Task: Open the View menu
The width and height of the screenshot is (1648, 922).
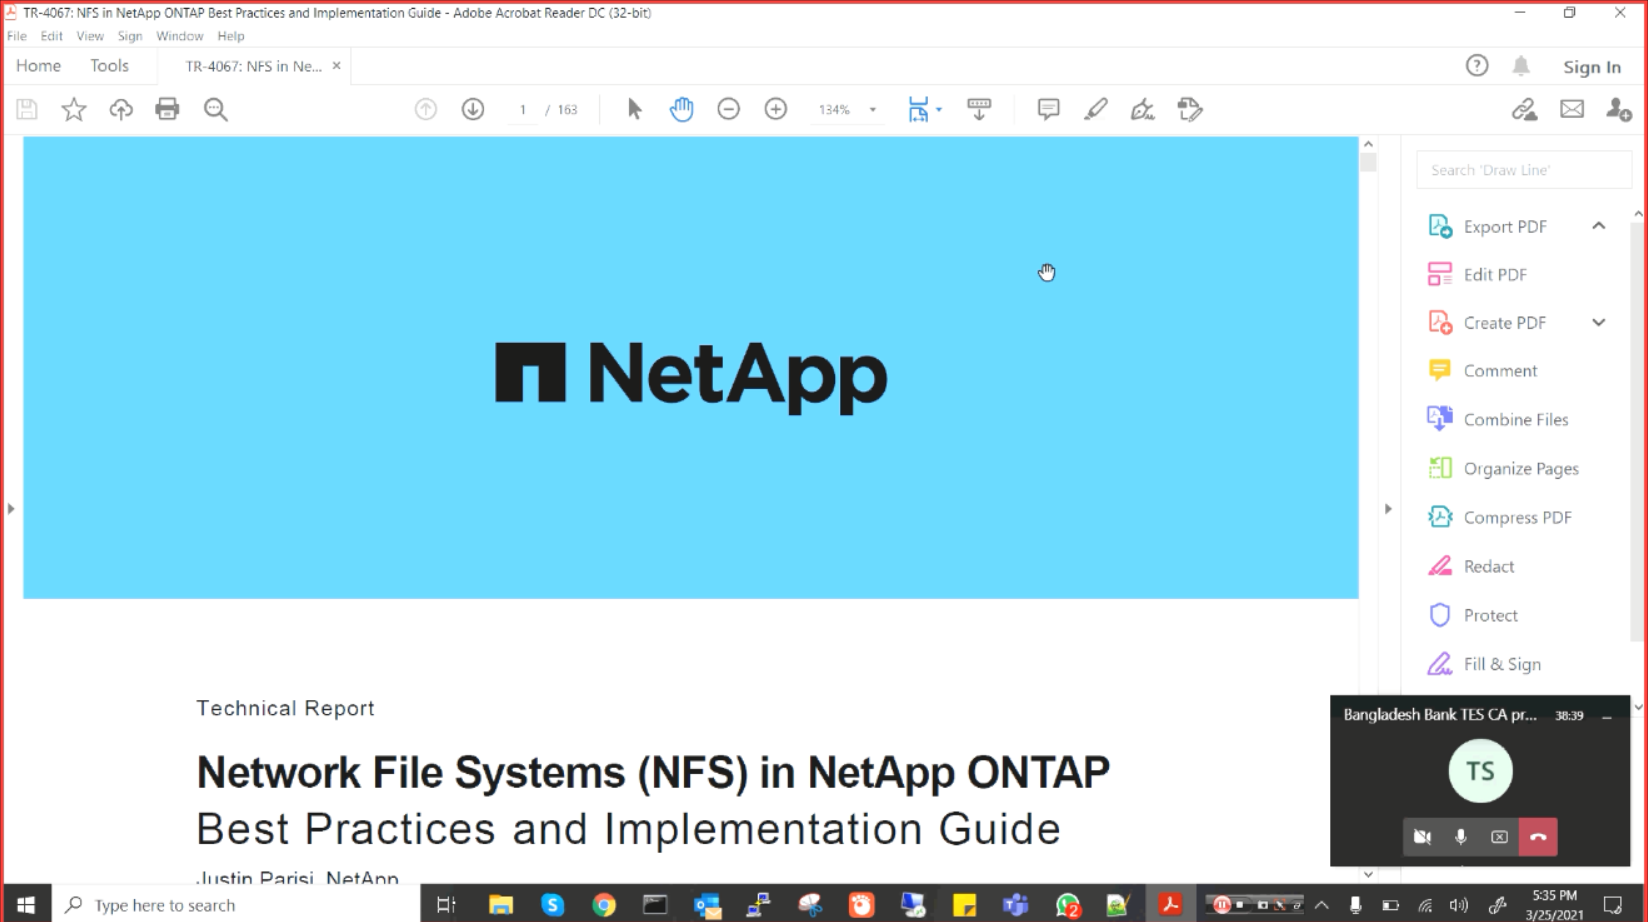Action: (x=90, y=36)
